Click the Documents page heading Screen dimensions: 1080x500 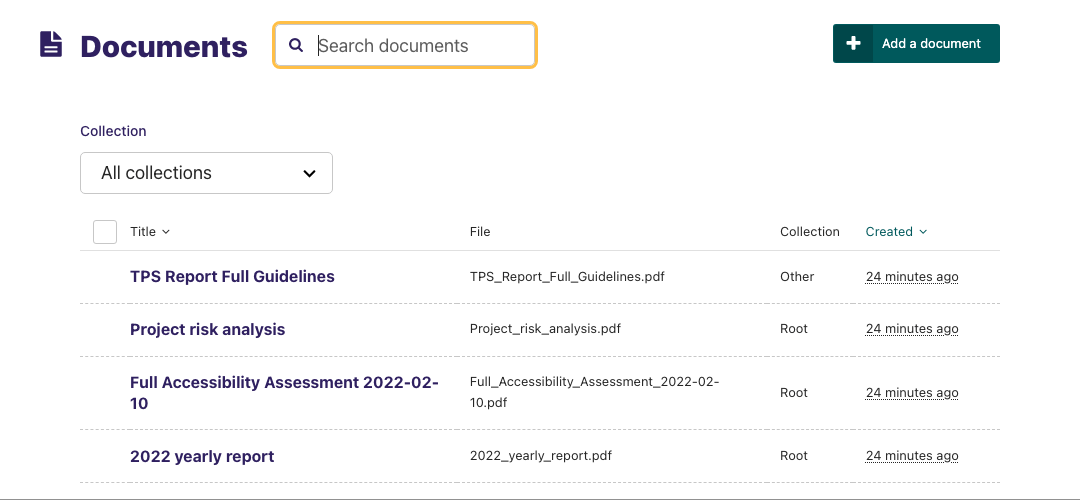pos(164,46)
